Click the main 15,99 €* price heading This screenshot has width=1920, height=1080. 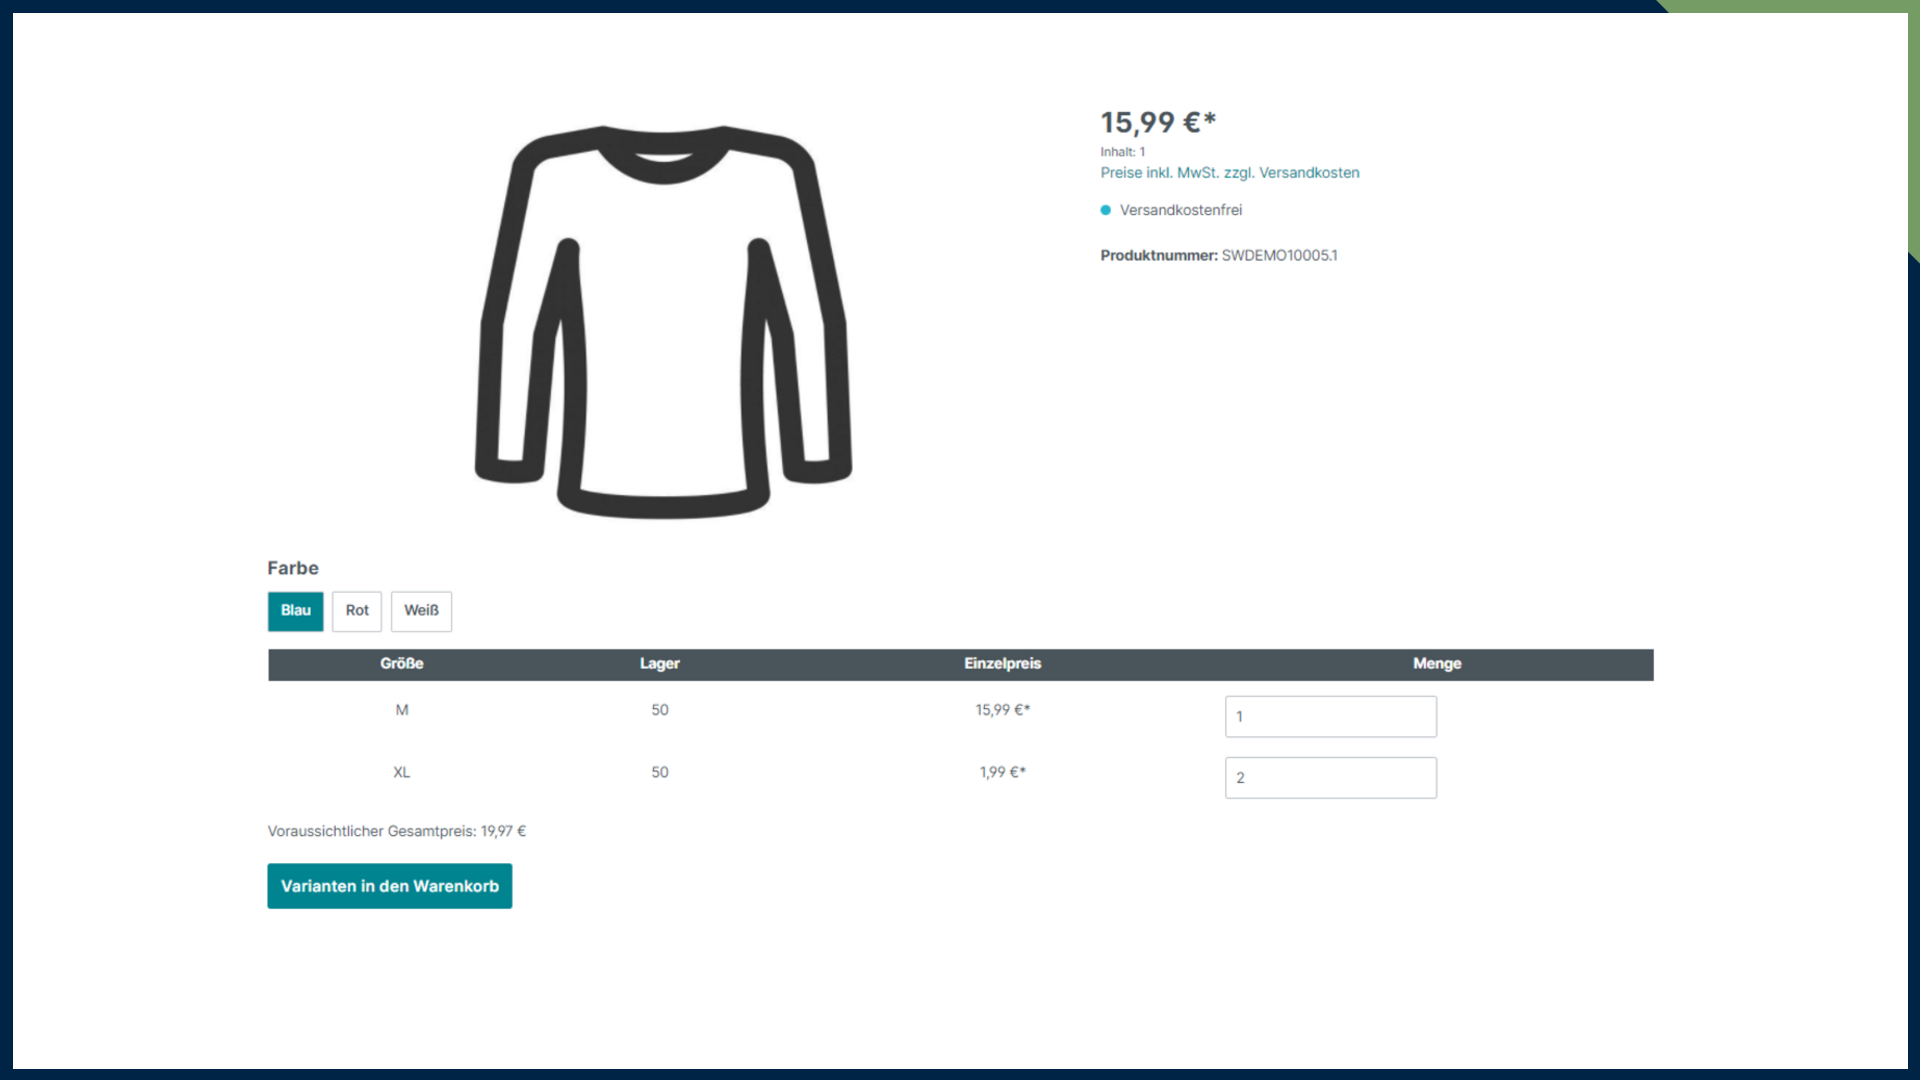pos(1157,123)
